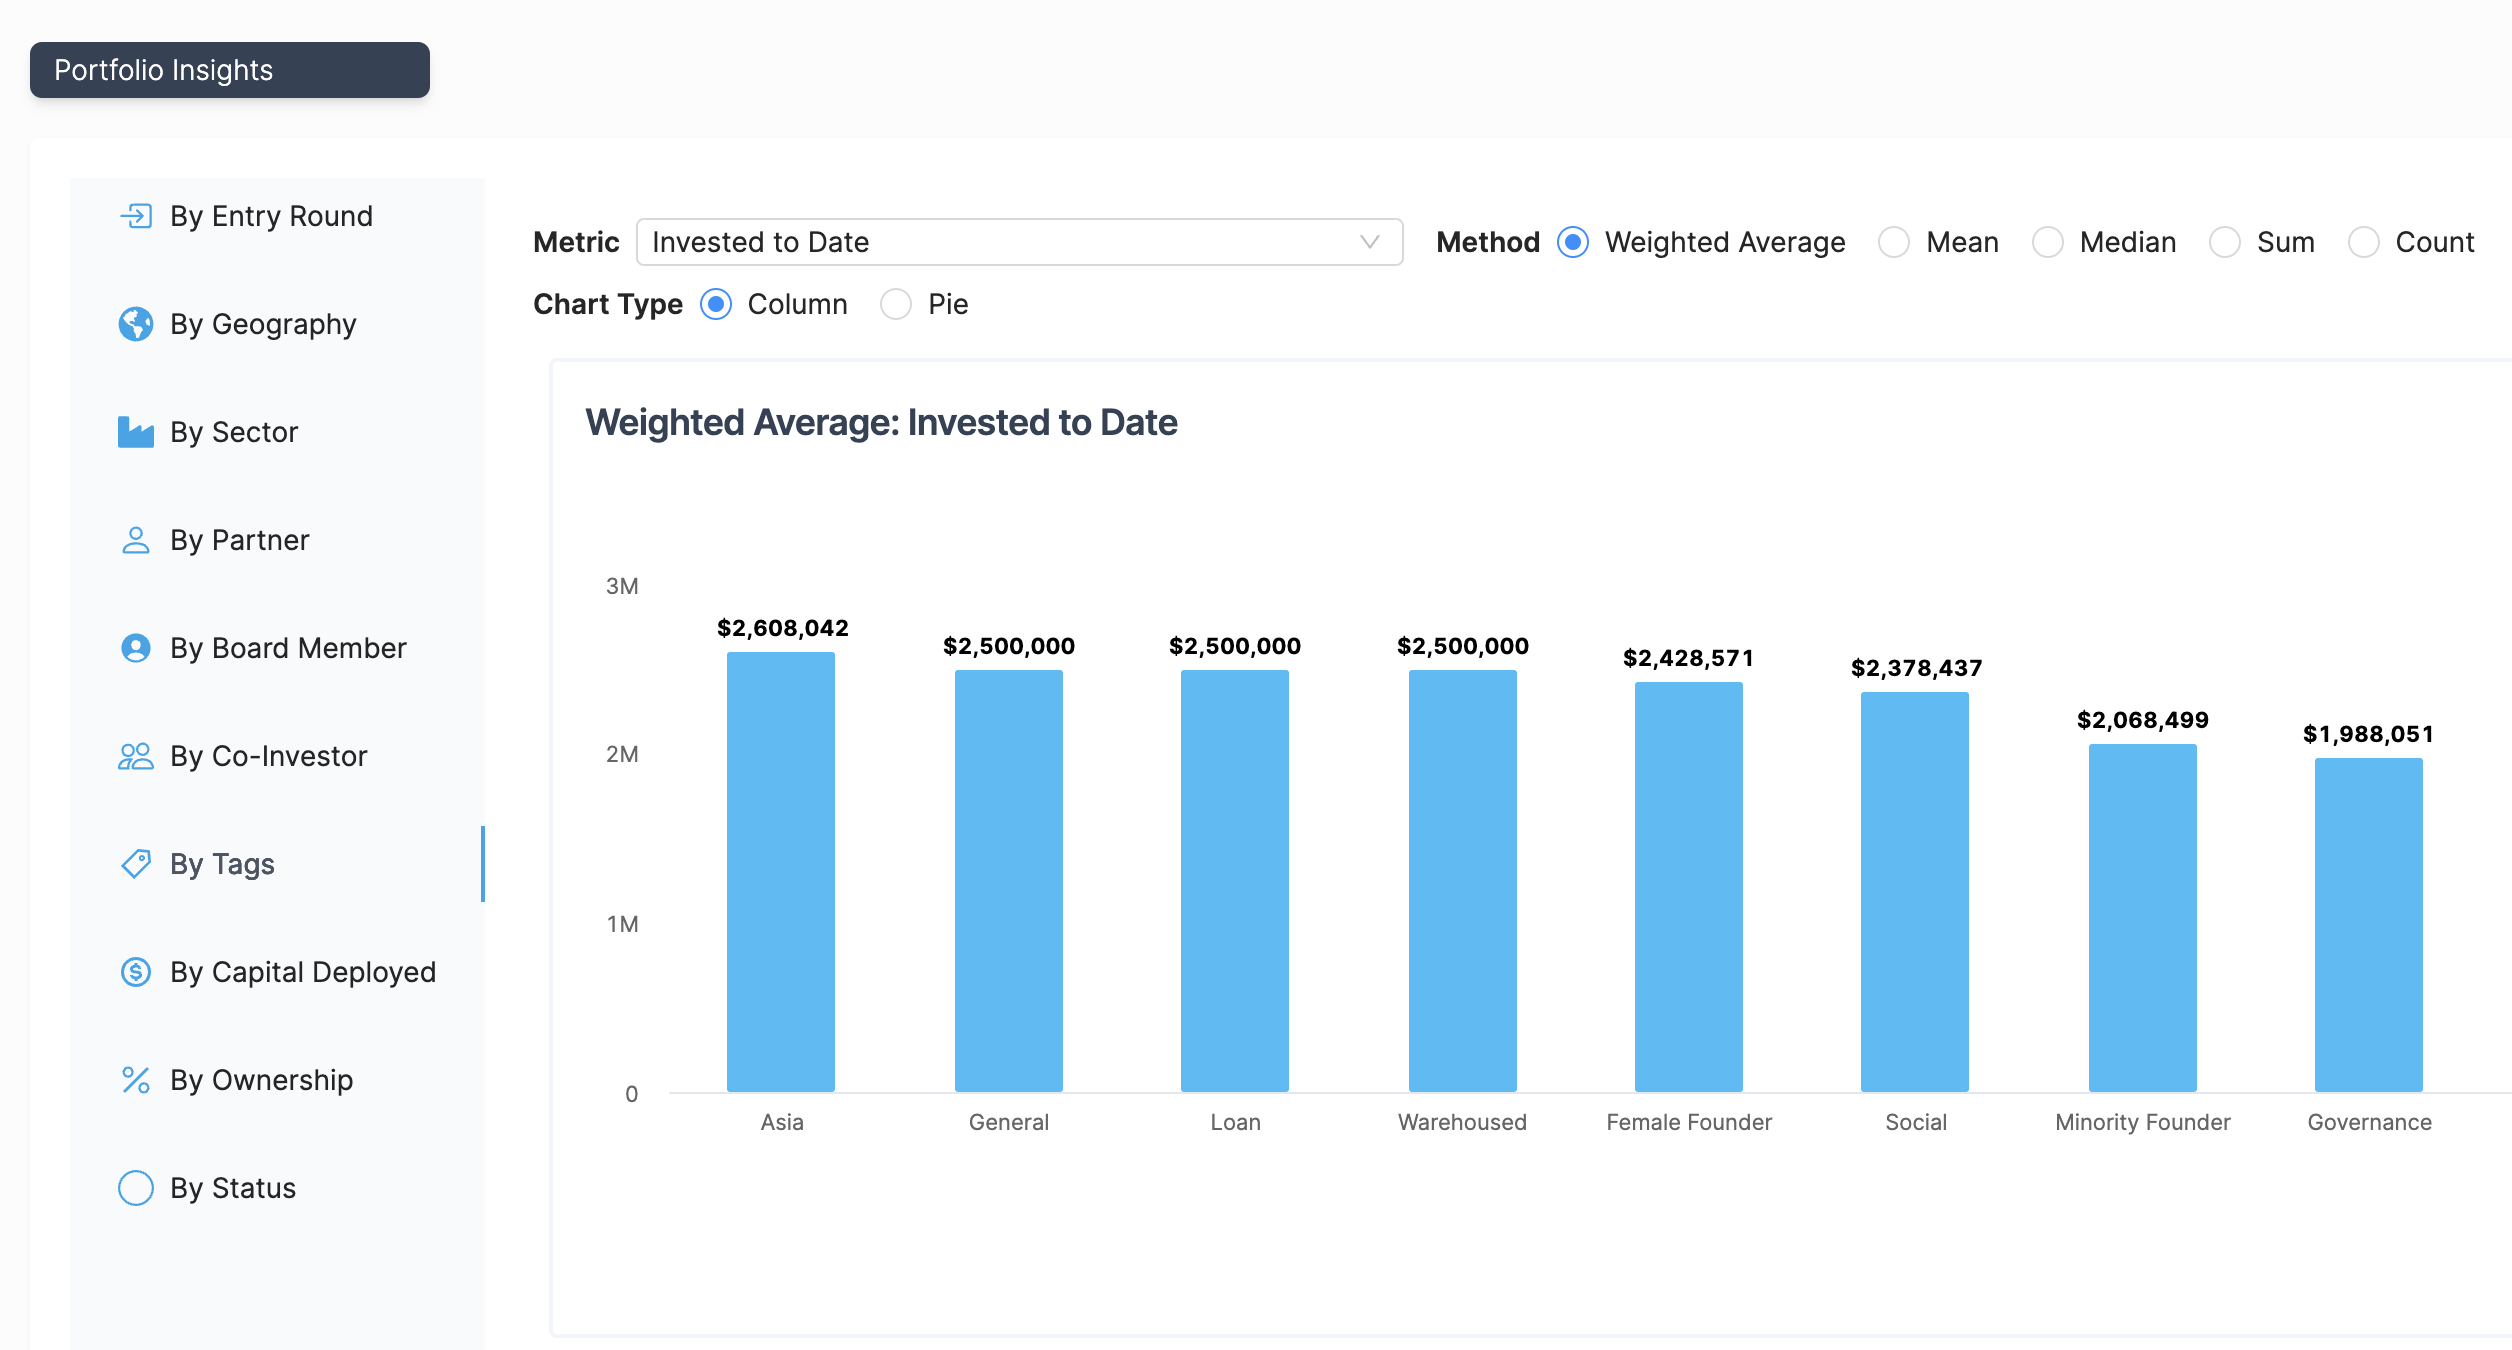Open the Metric dropdown chevron
This screenshot has height=1350, width=2512.
coord(1370,242)
